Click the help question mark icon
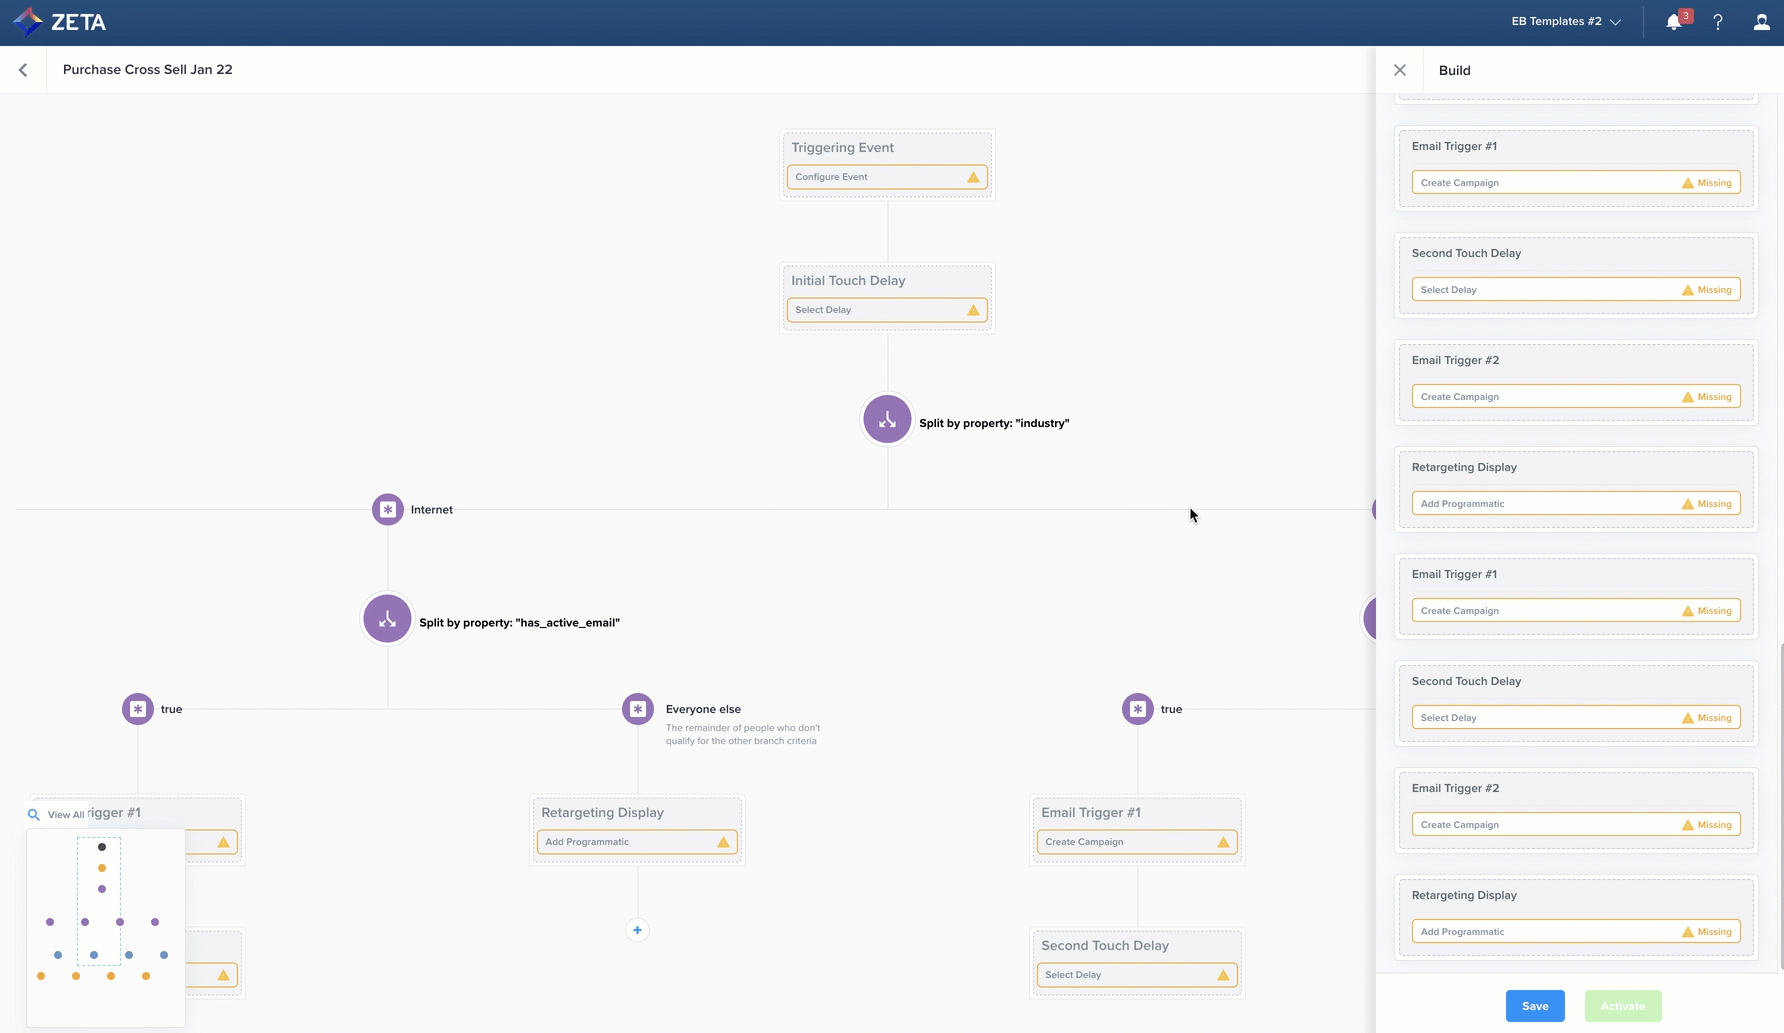 click(x=1718, y=22)
